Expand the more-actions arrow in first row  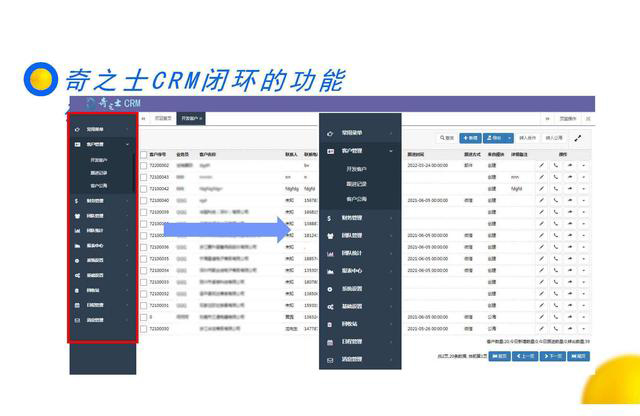584,163
